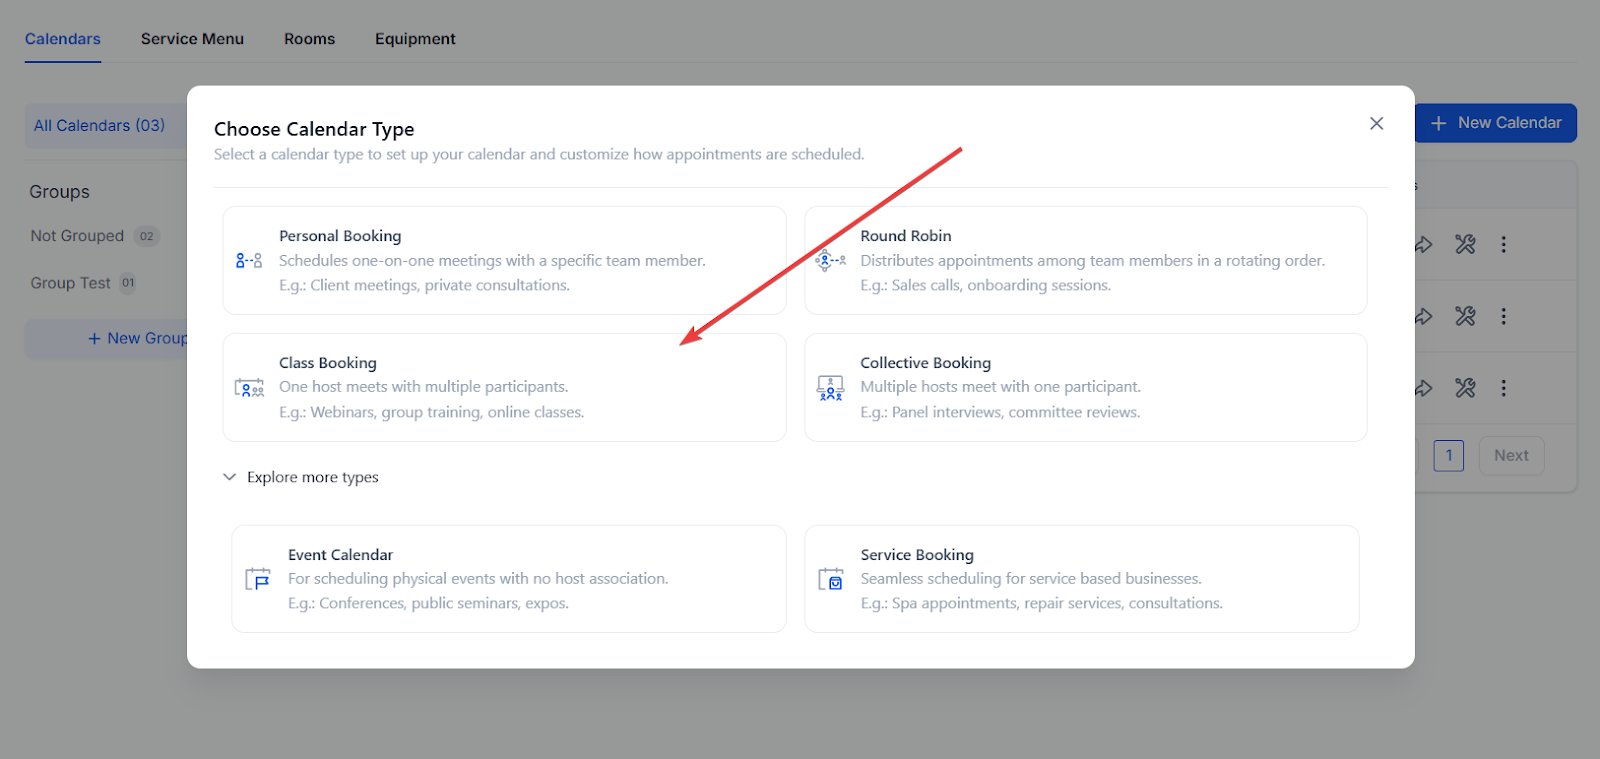Click the Personal Booking one-on-one icon

click(249, 261)
